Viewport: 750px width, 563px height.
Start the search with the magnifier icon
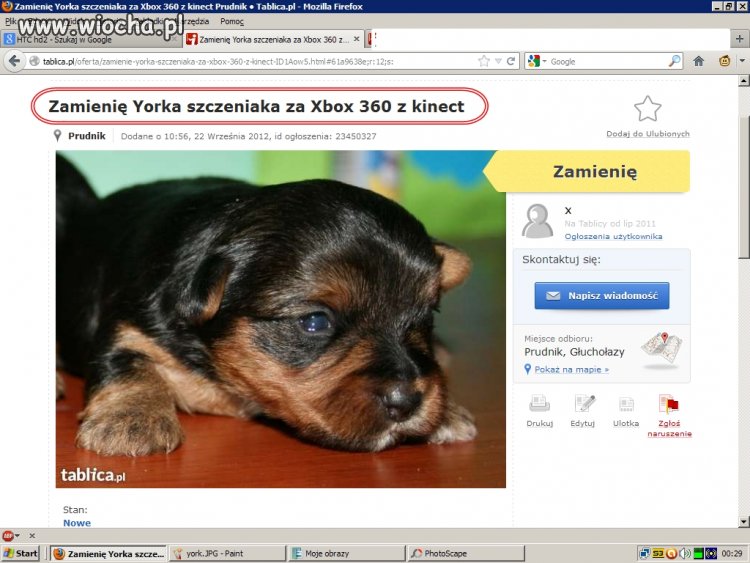[x=674, y=61]
